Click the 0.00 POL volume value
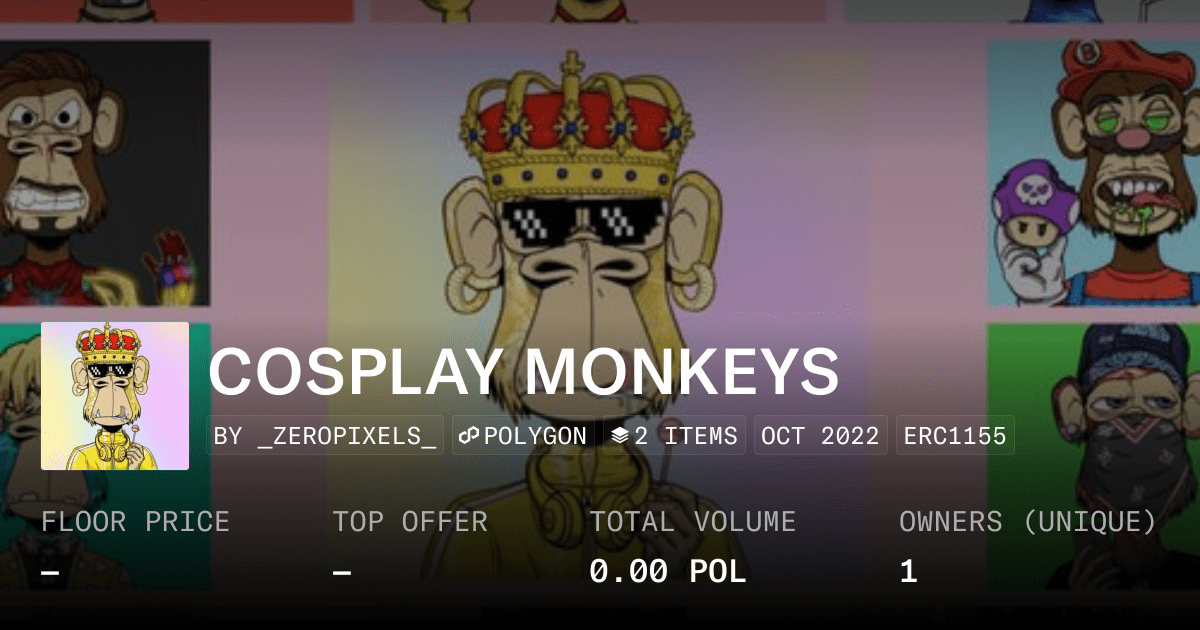 667,572
